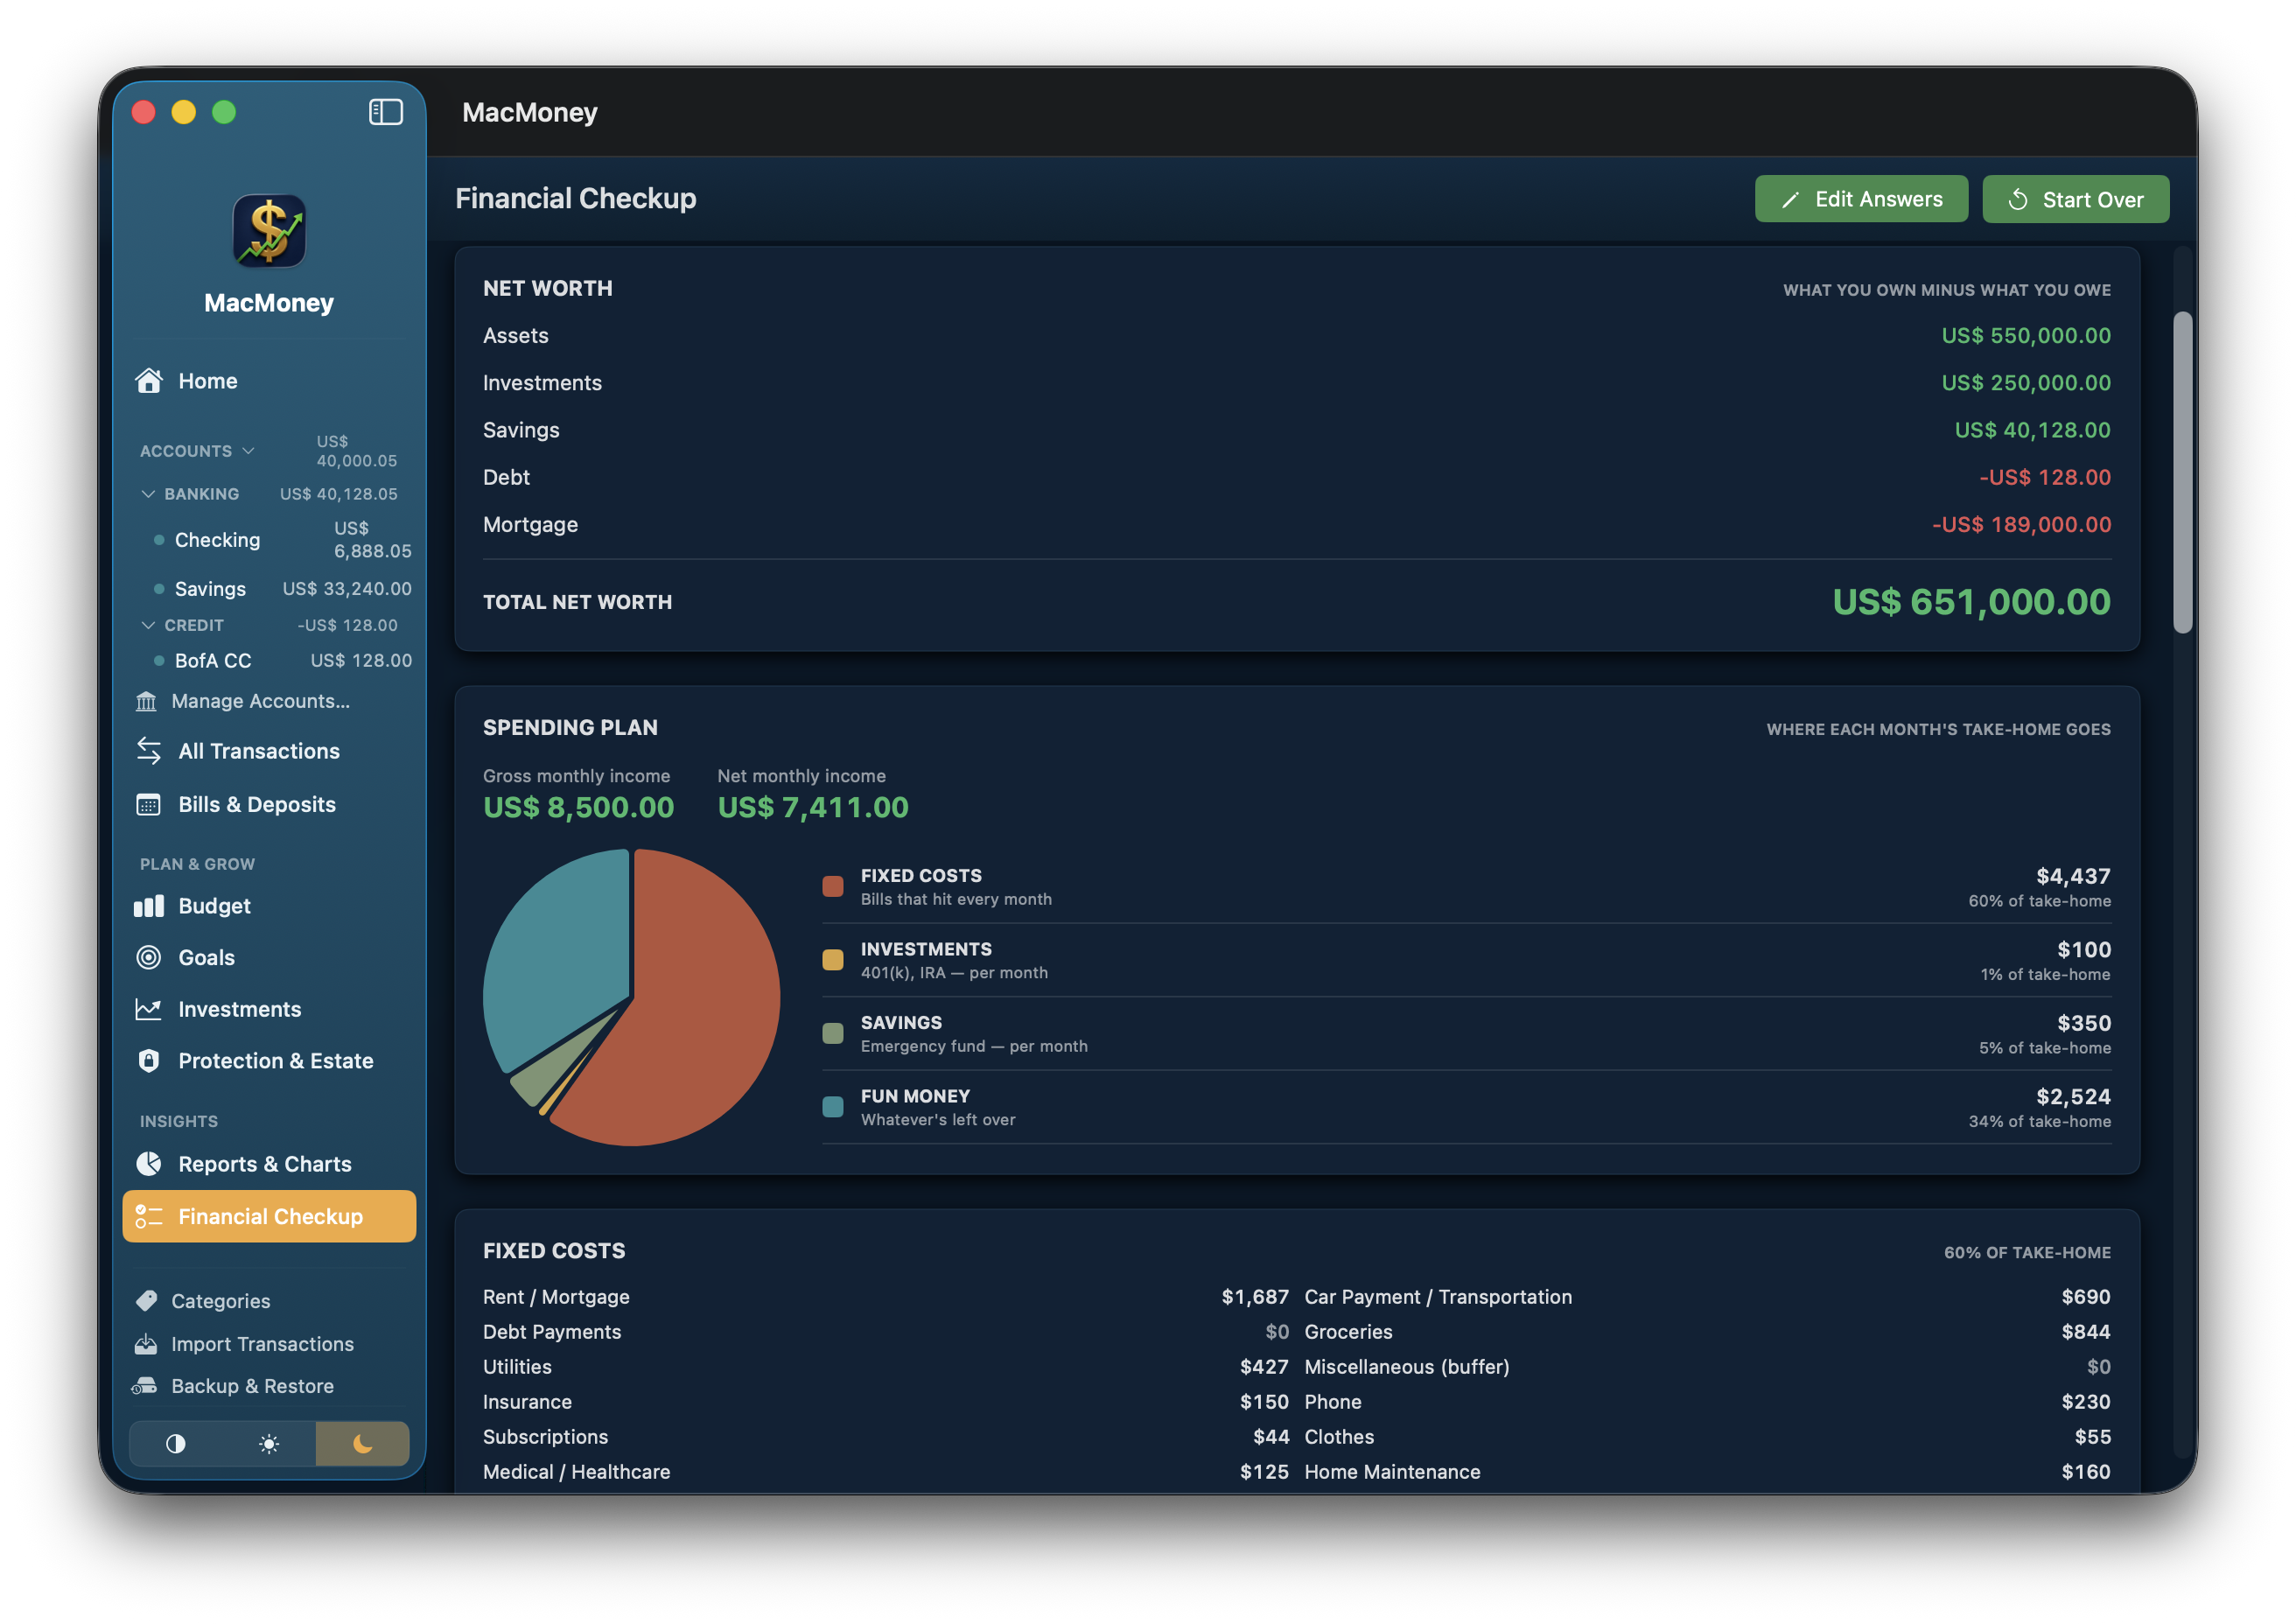Screen dimensions: 2296x1624
Task: Collapse the Banking group chevron
Action: click(148, 494)
